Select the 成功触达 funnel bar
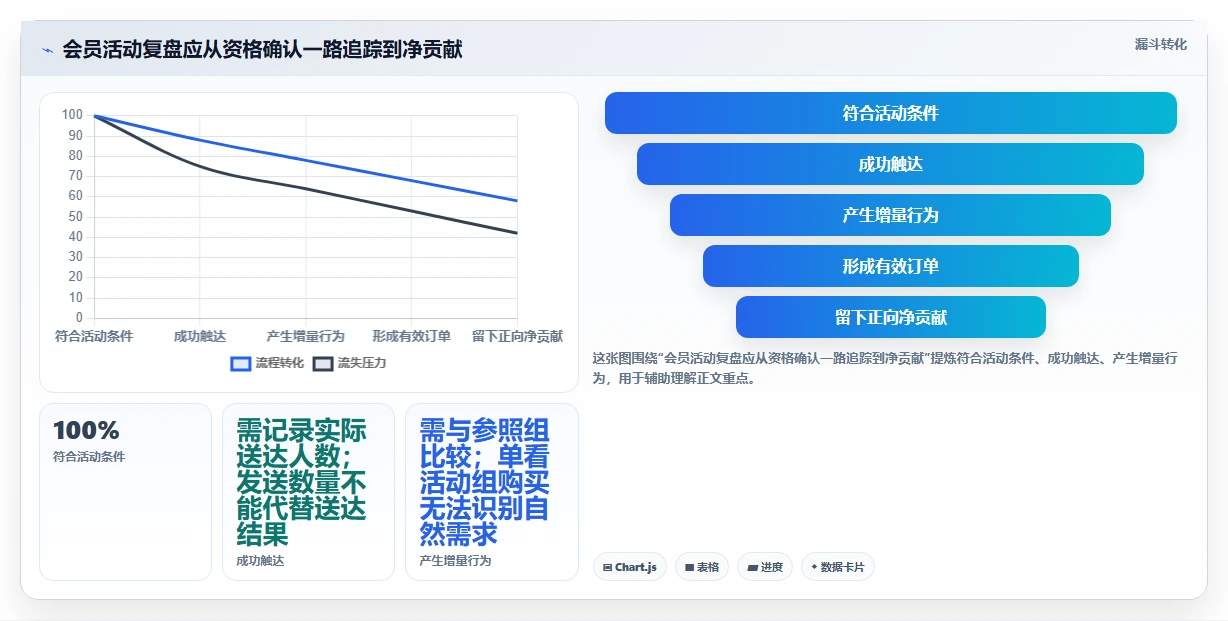 pyautogui.click(x=890, y=164)
